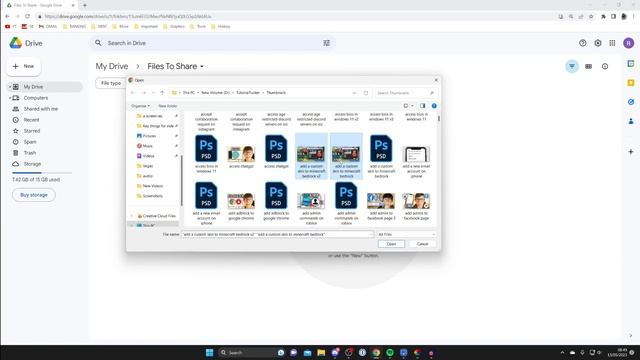Open Google Tasks in the side panel
The image size is (640, 360).
[x=631, y=102]
